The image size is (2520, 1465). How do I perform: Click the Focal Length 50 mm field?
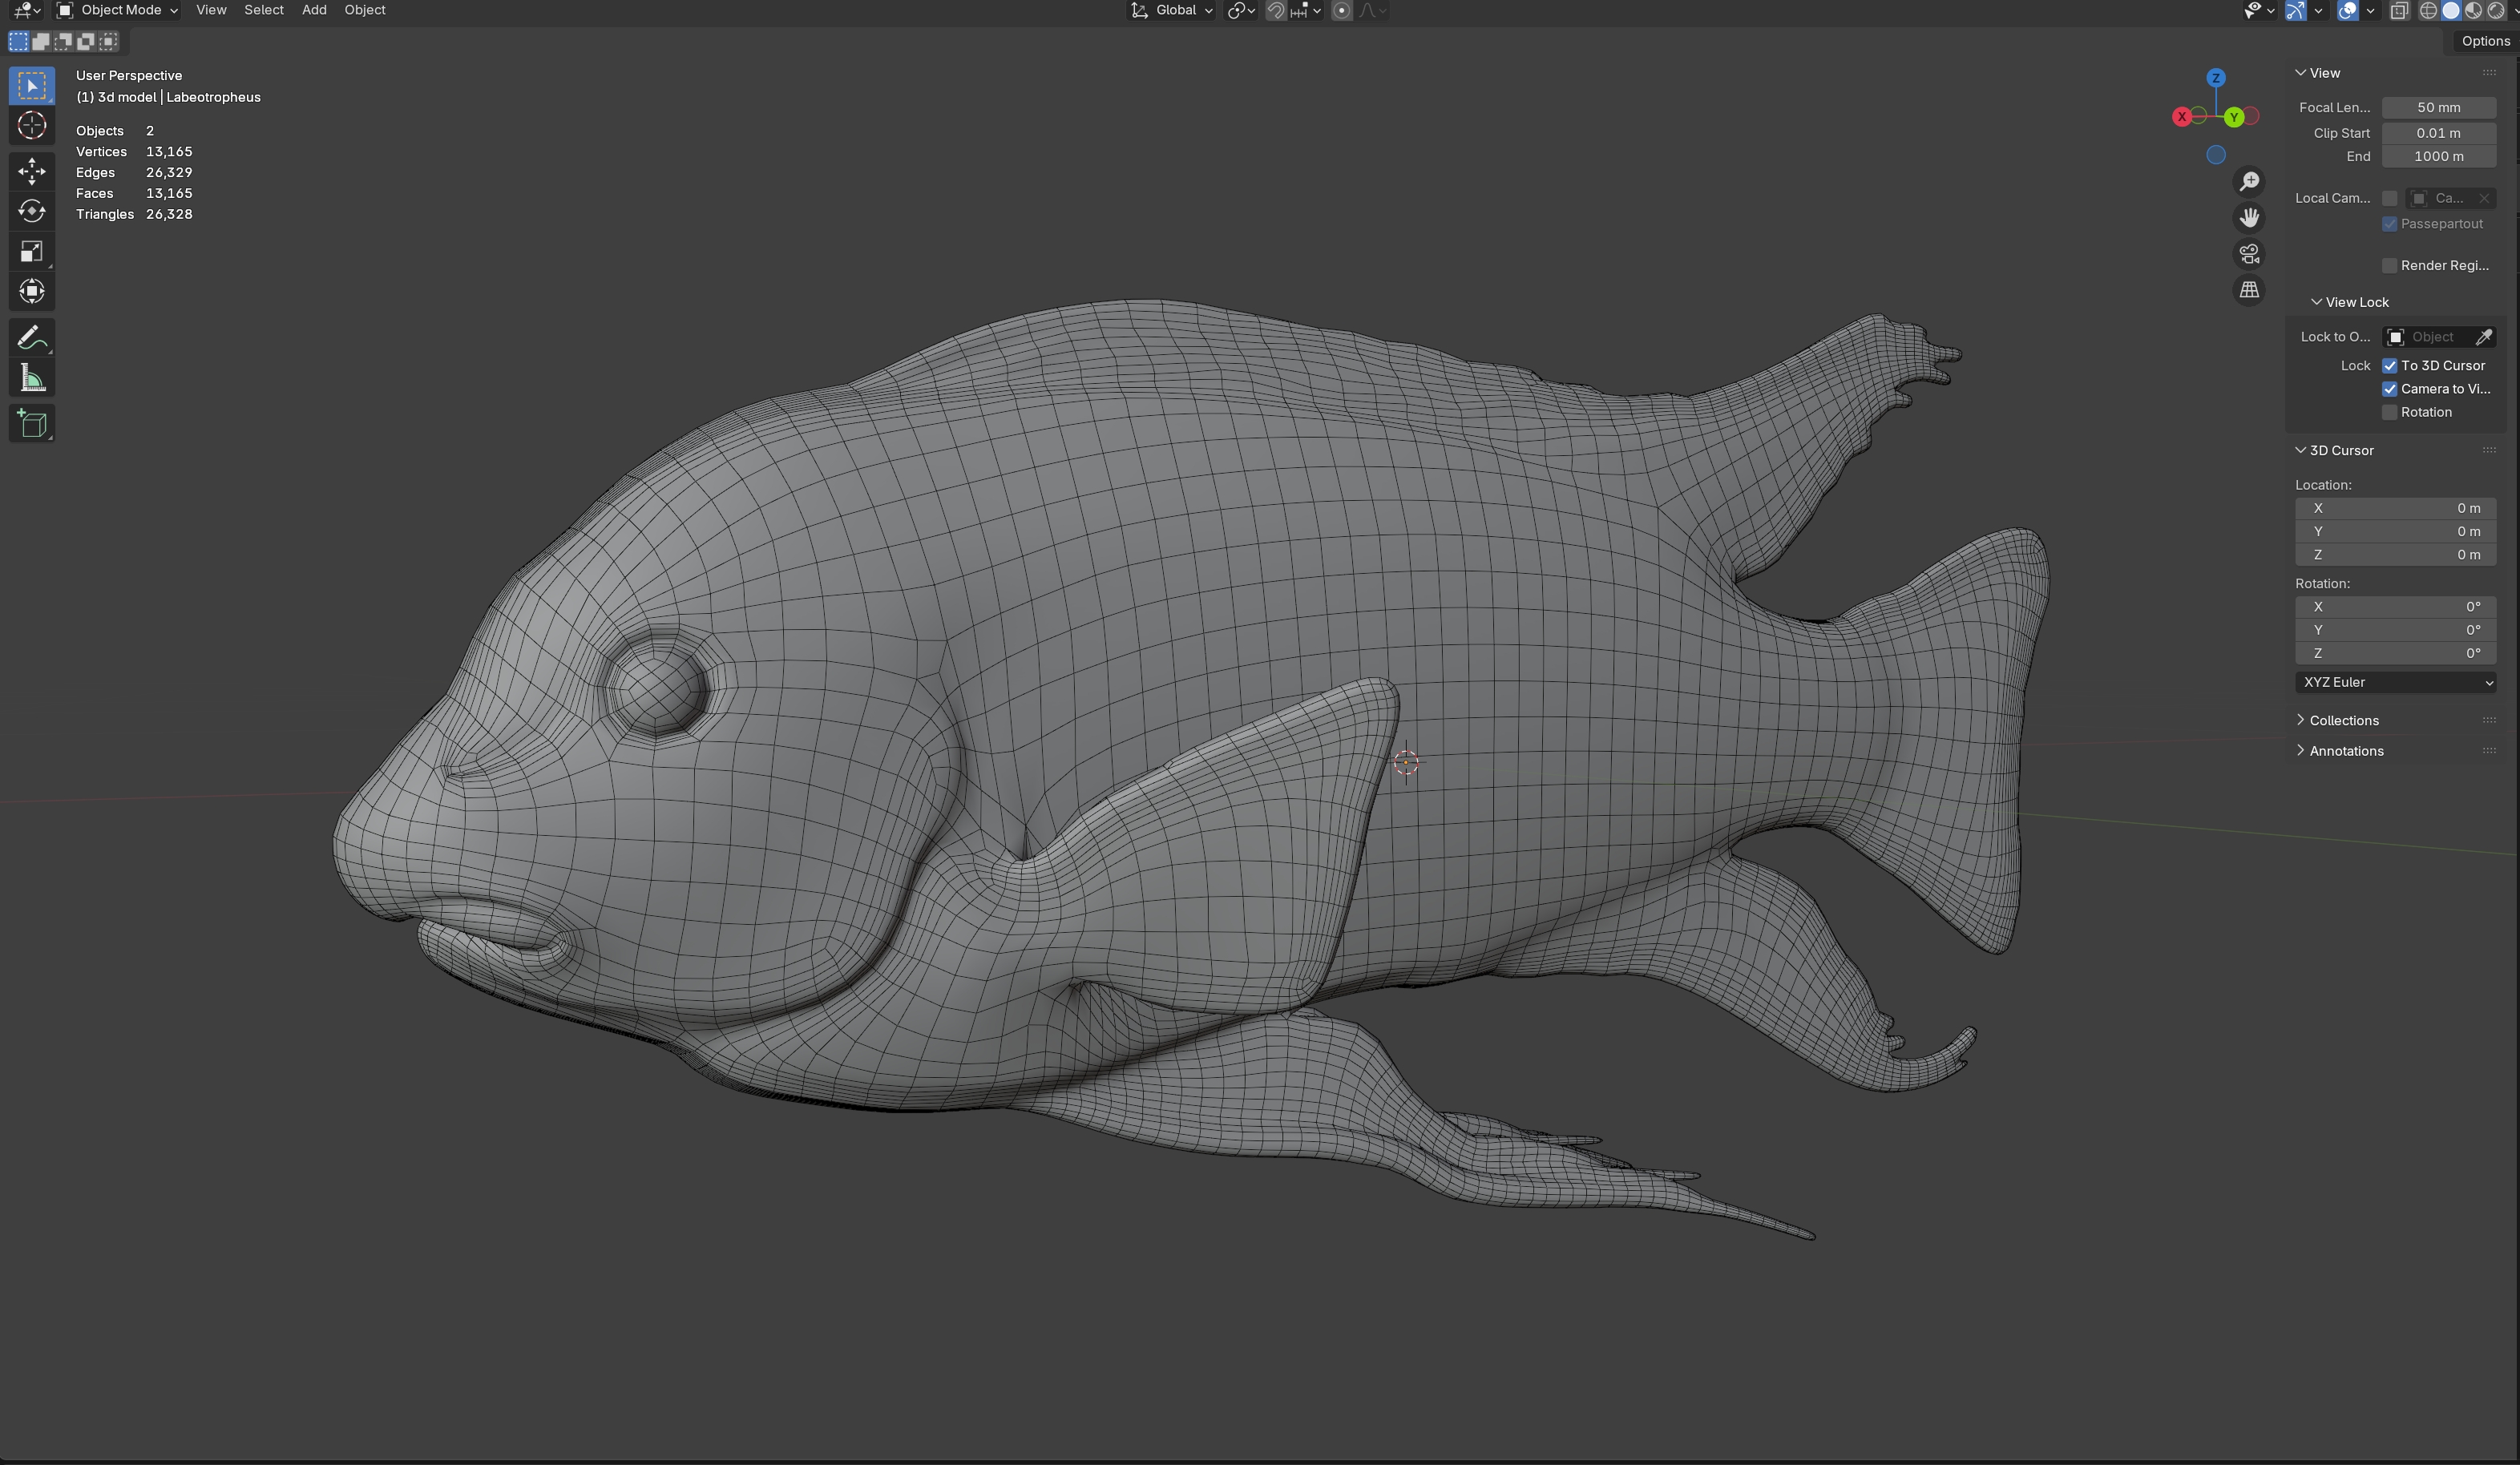[2438, 107]
